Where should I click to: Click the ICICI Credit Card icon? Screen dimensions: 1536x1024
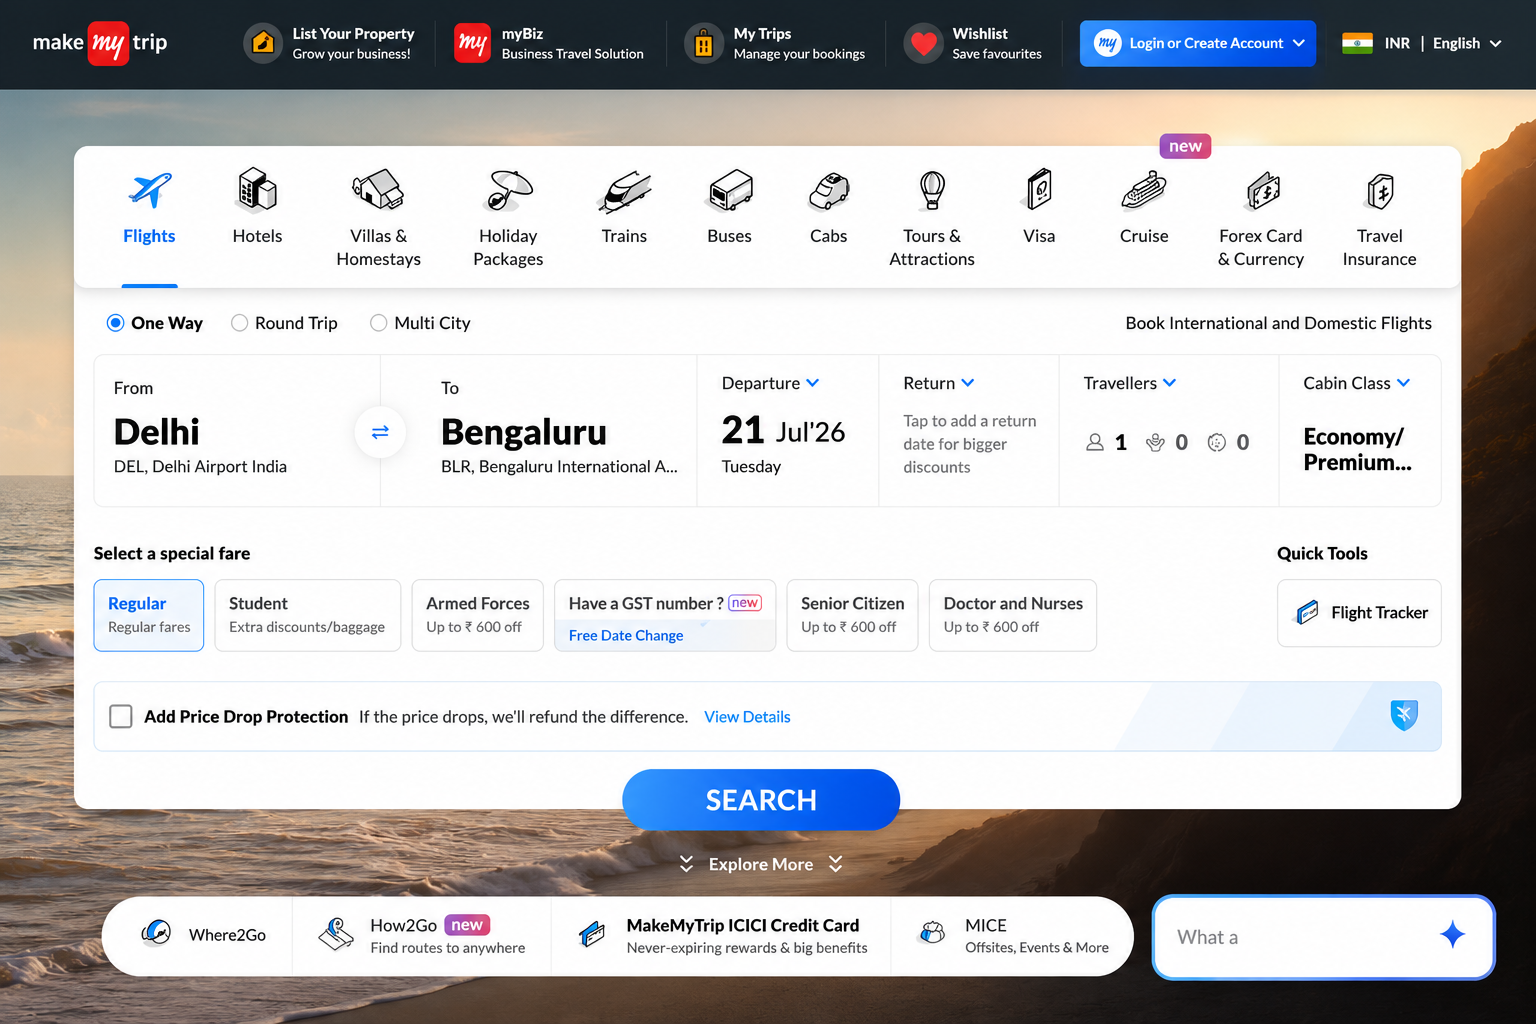click(x=592, y=935)
